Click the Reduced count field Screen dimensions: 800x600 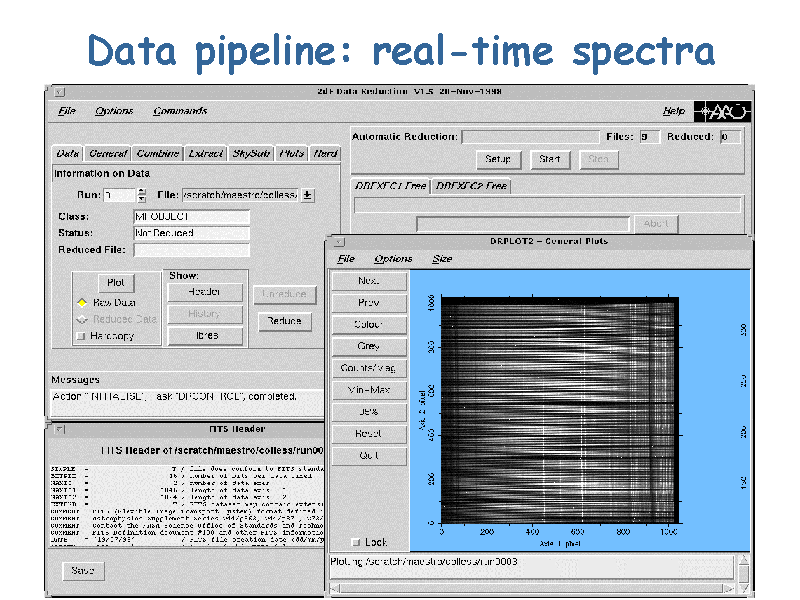(x=730, y=137)
